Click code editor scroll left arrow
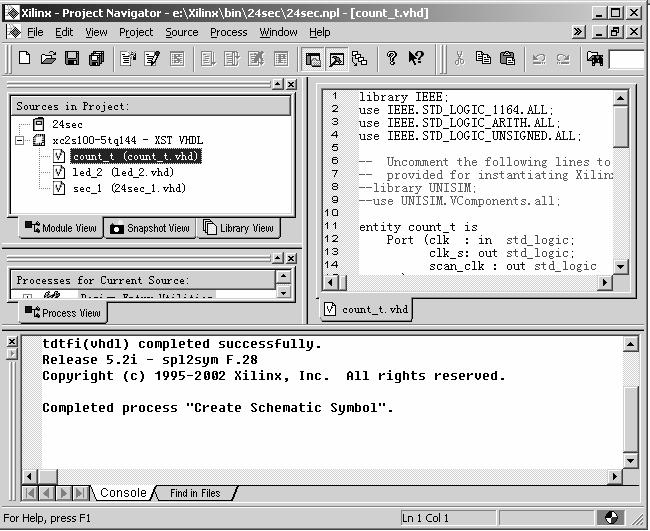The image size is (650, 531). [x=331, y=283]
